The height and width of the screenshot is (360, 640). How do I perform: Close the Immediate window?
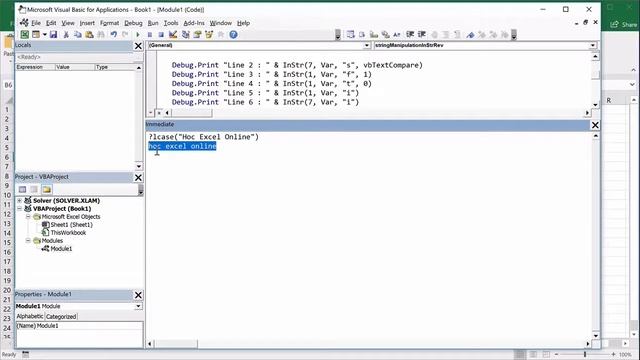(x=595, y=125)
